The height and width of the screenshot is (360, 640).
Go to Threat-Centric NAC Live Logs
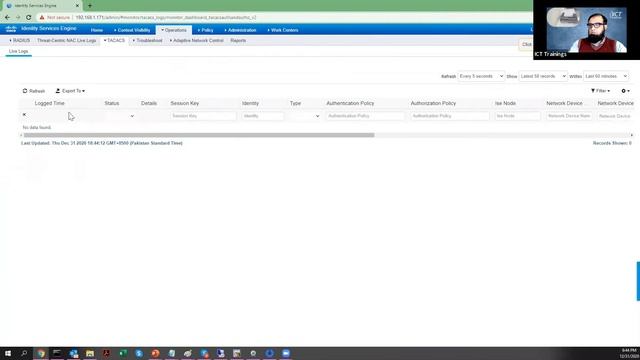point(67,41)
